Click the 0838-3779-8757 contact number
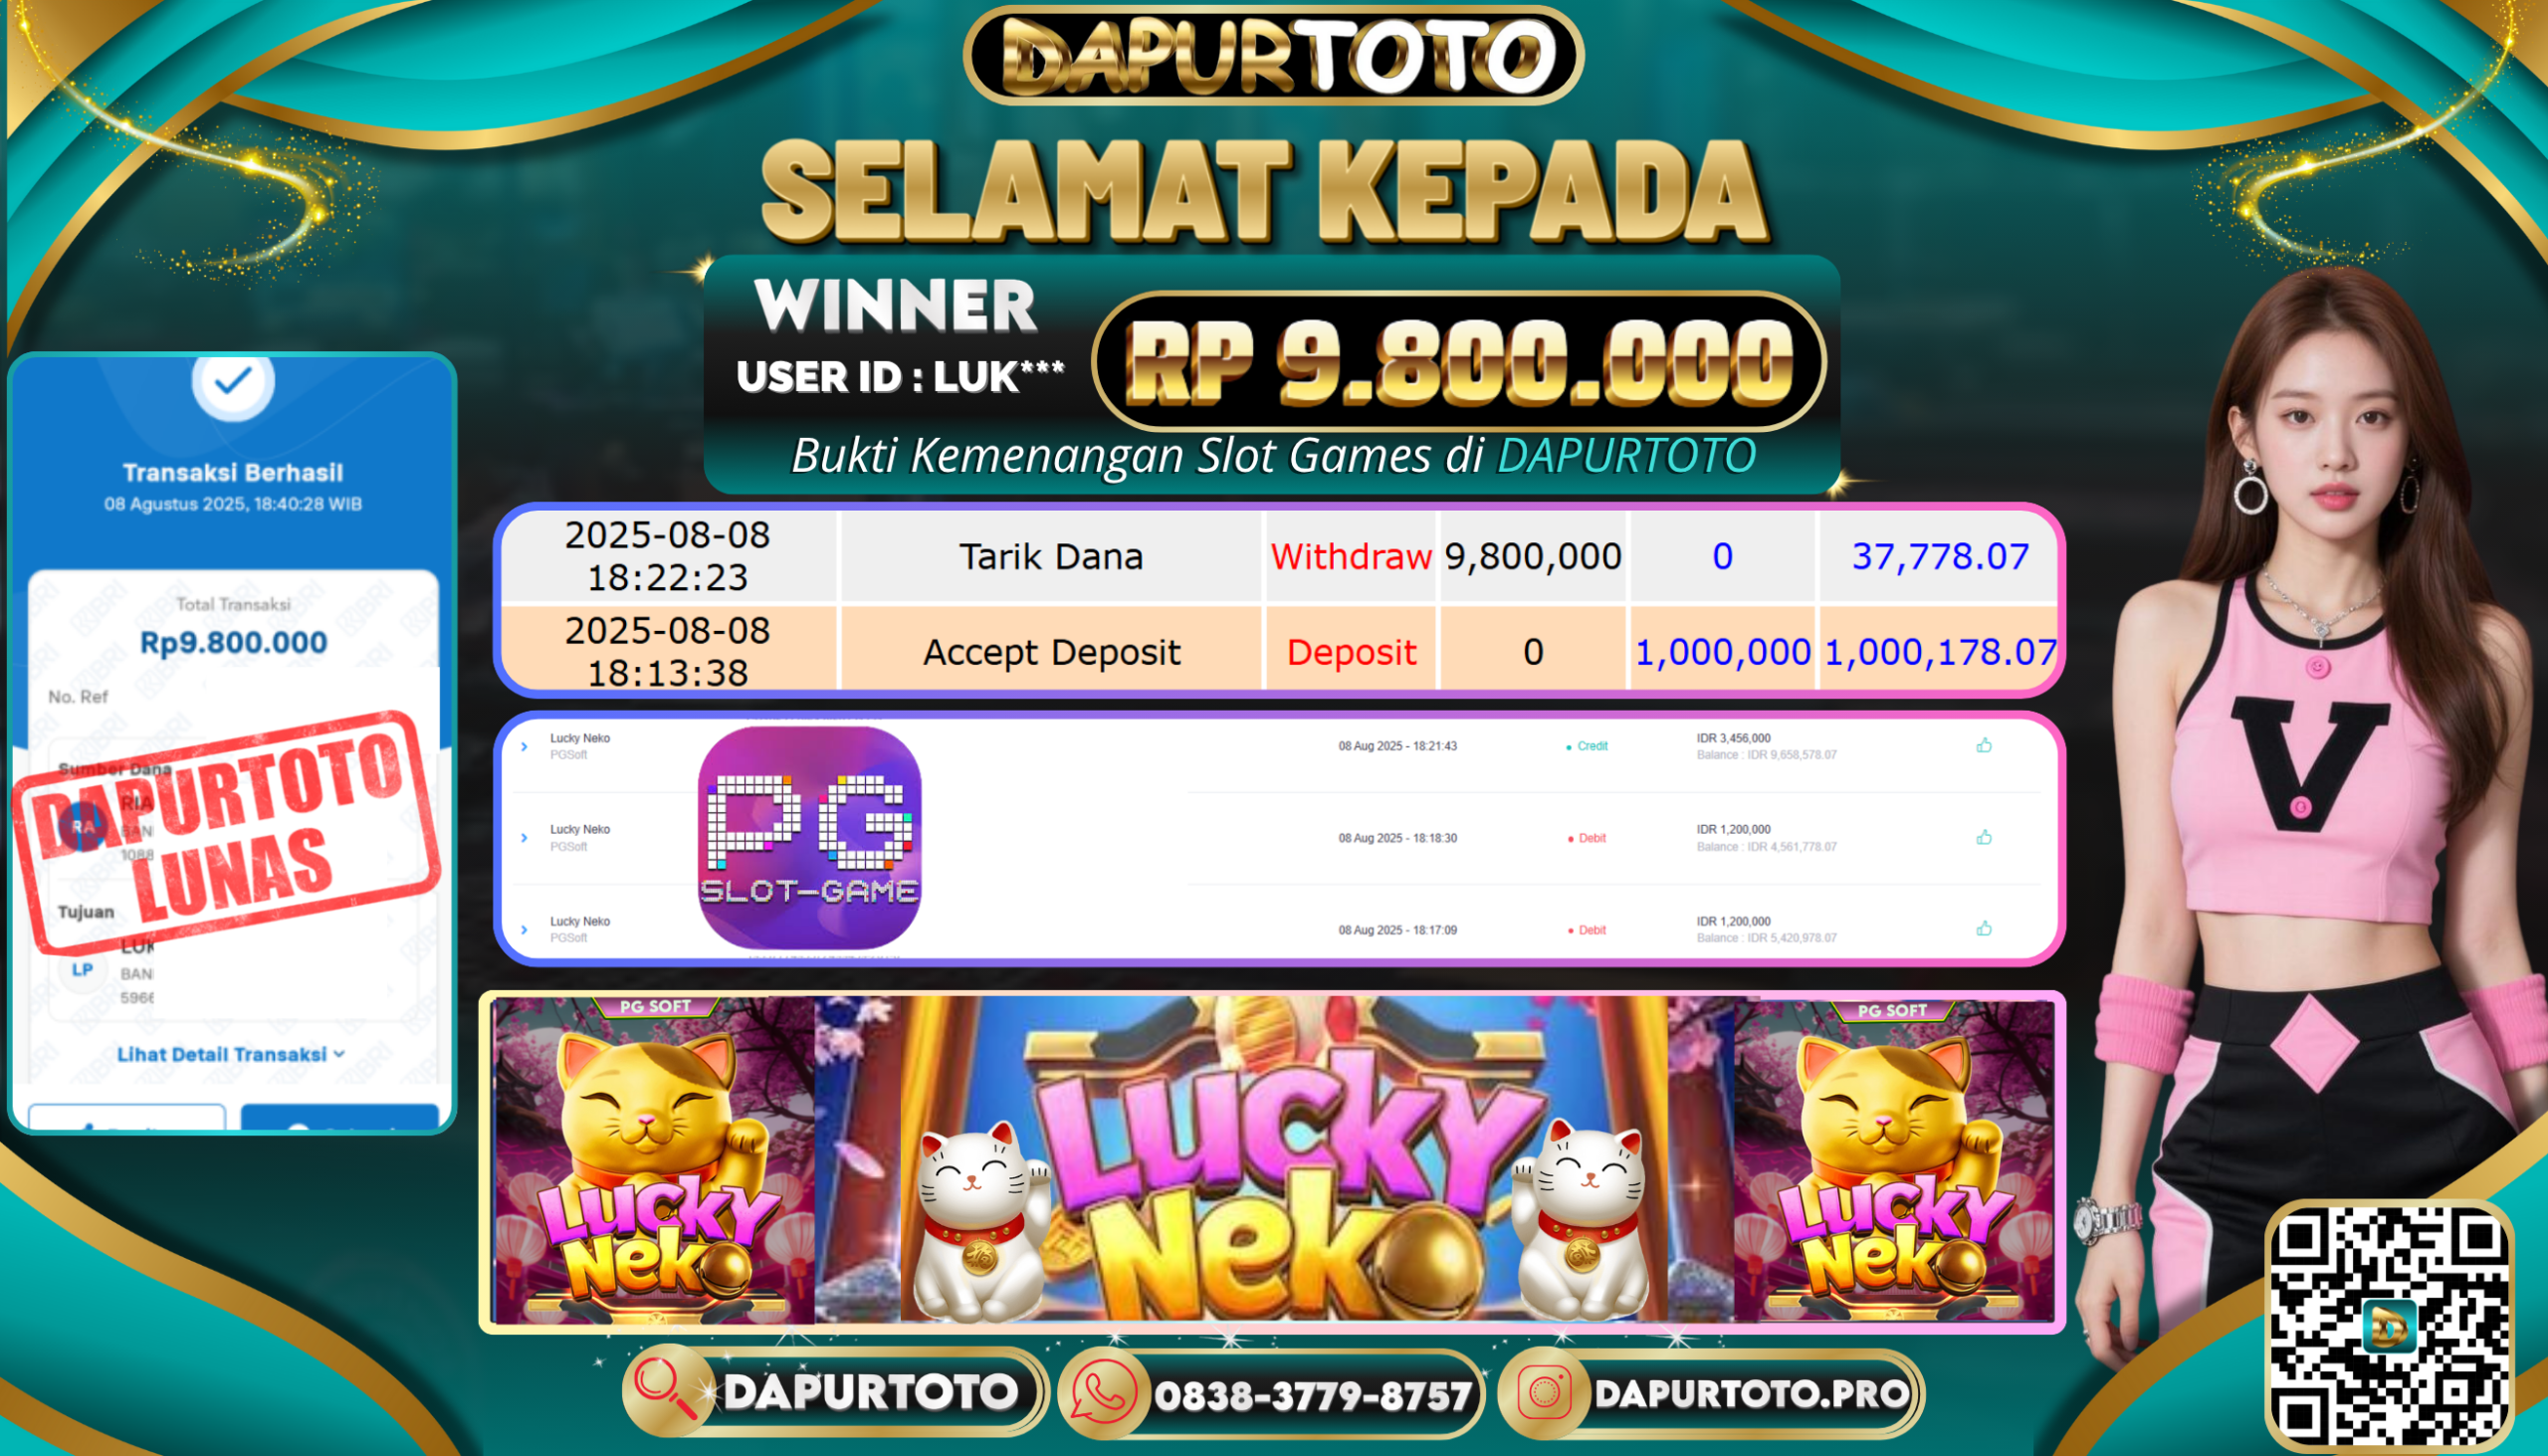The width and height of the screenshot is (2548, 1456). pyautogui.click(x=1312, y=1396)
